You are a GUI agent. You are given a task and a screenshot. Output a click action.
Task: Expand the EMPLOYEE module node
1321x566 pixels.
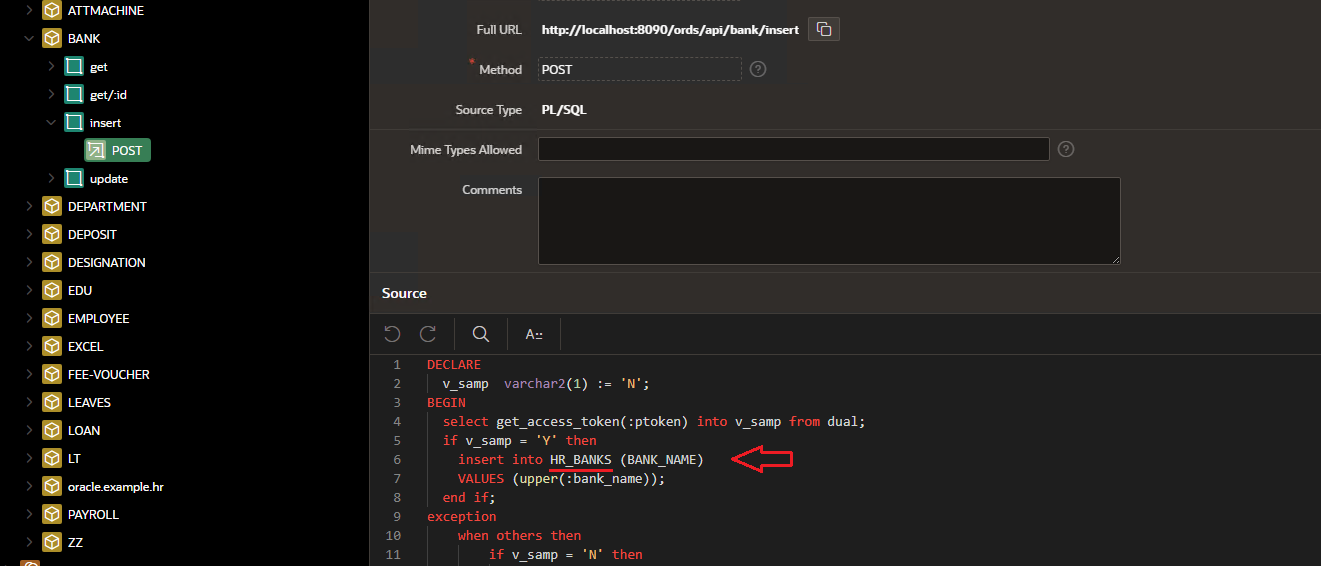pyautogui.click(x=29, y=319)
